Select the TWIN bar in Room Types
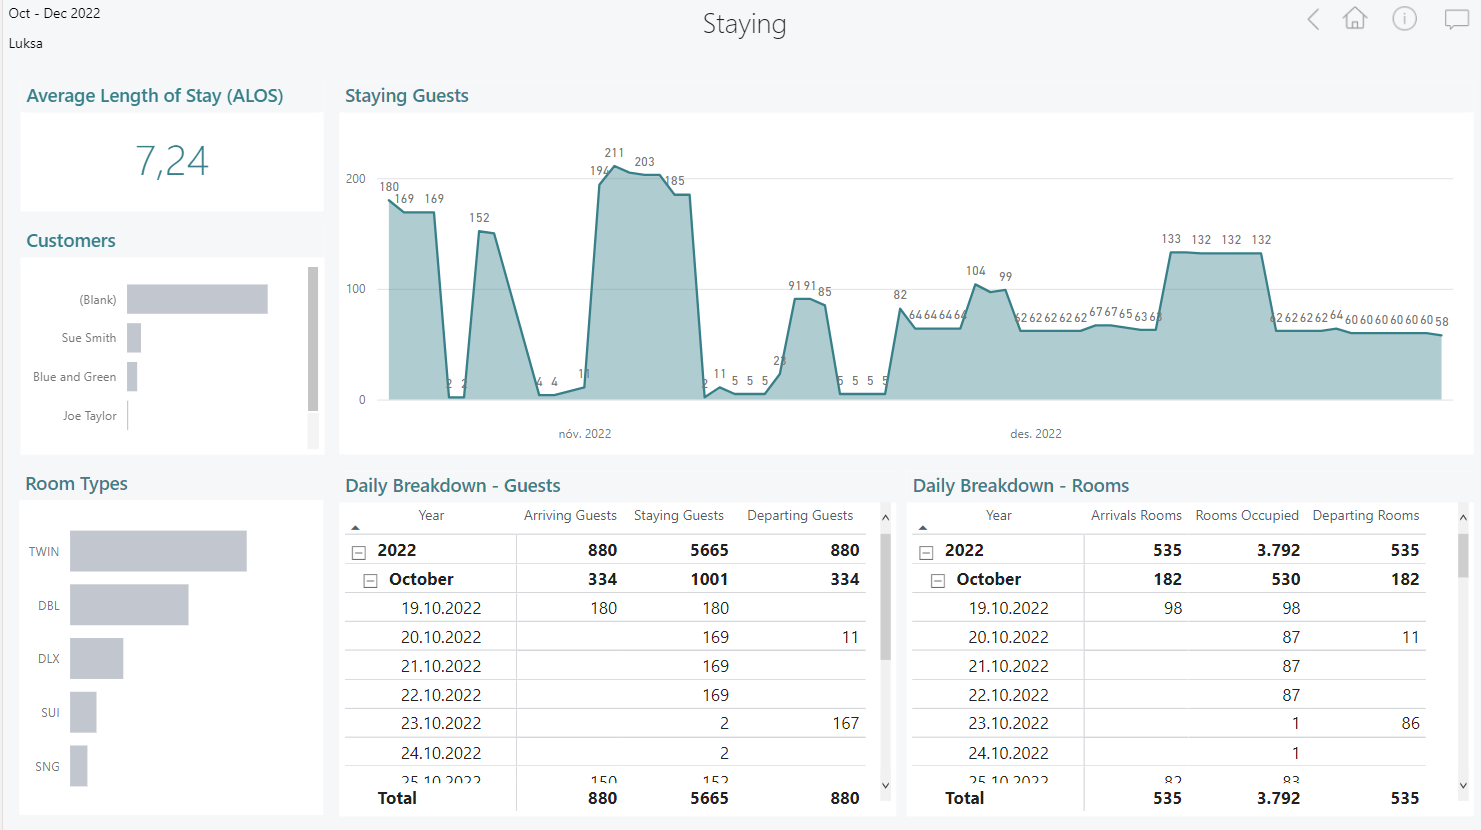1481x830 pixels. 158,551
